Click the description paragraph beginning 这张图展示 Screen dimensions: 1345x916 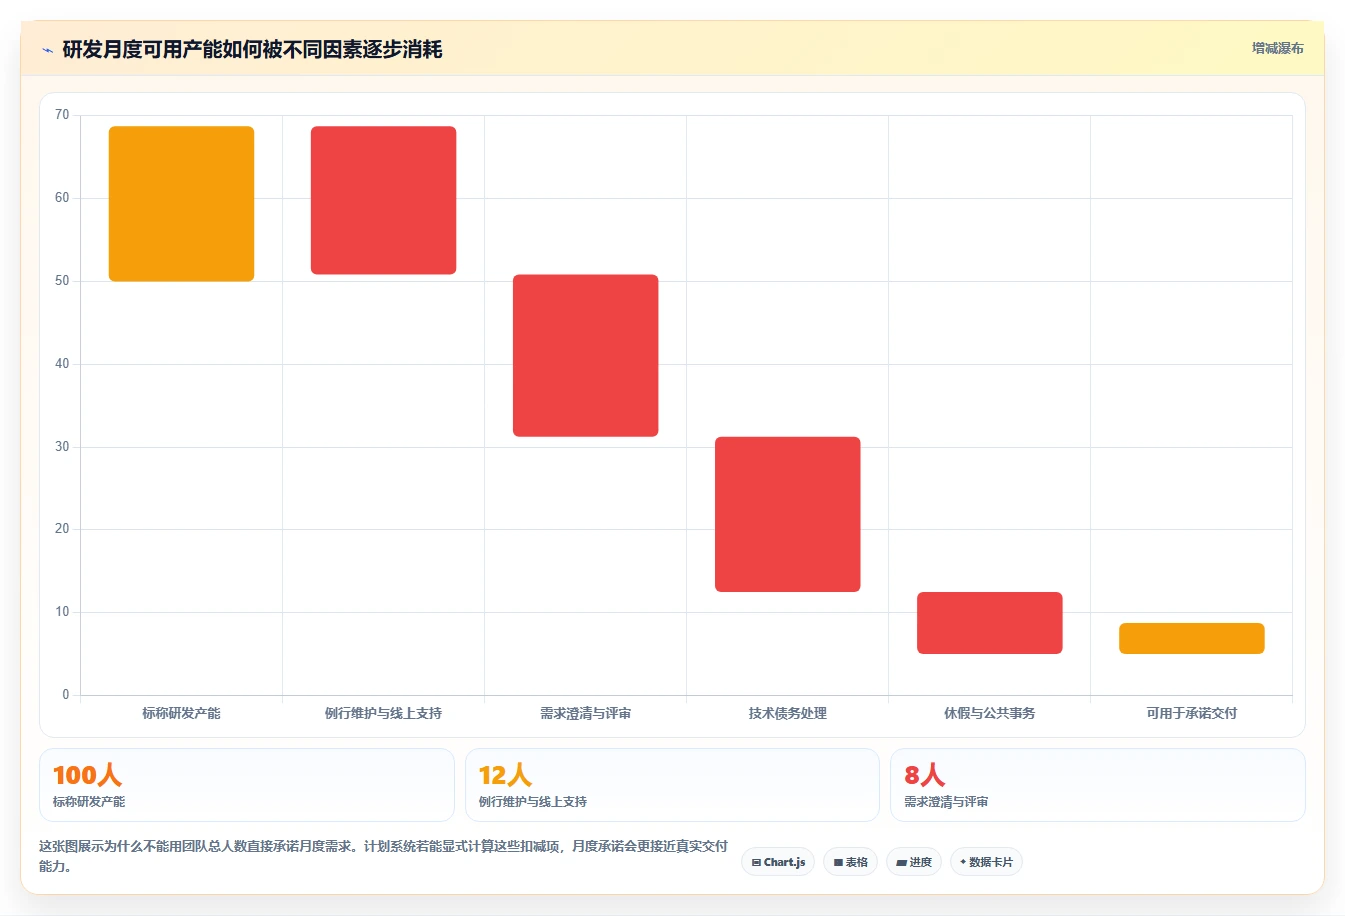point(383,856)
